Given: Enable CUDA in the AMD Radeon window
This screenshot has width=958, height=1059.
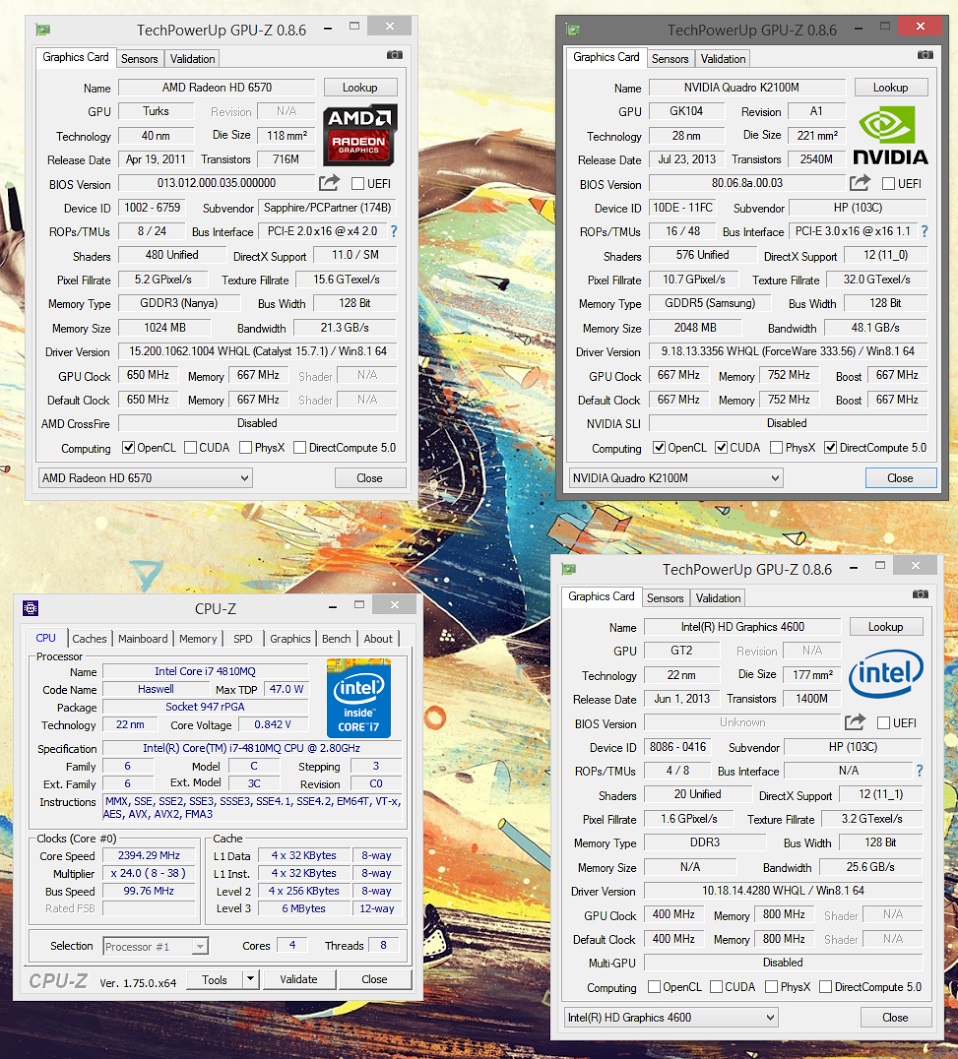Looking at the screenshot, I should [x=191, y=447].
